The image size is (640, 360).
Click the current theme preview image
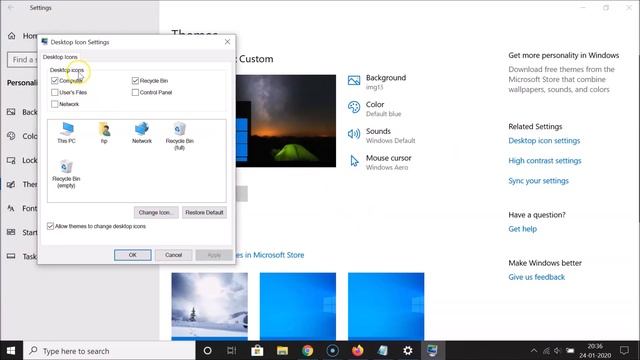pyautogui.click(x=286, y=121)
